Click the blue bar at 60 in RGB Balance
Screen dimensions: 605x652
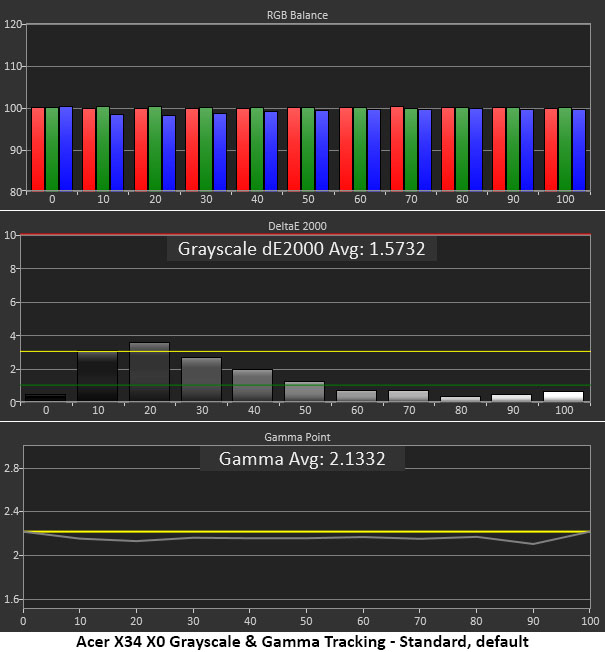click(374, 150)
